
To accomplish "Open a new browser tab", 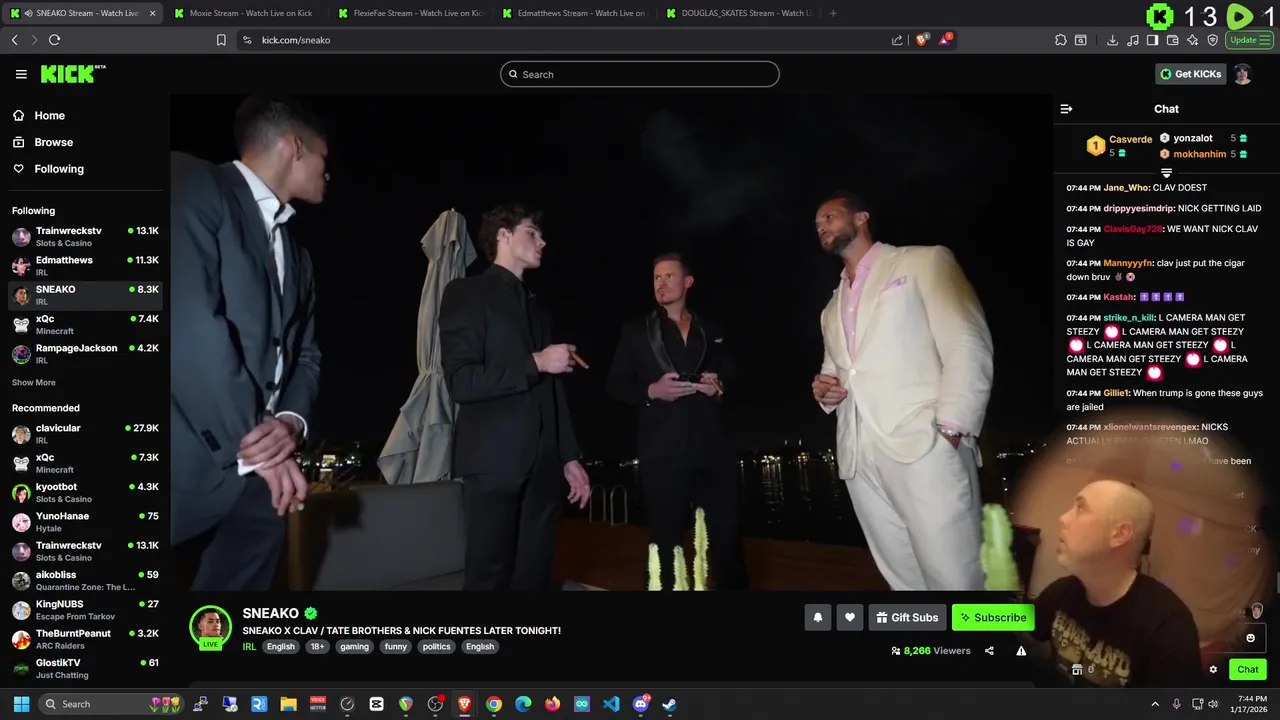I will point(833,13).
